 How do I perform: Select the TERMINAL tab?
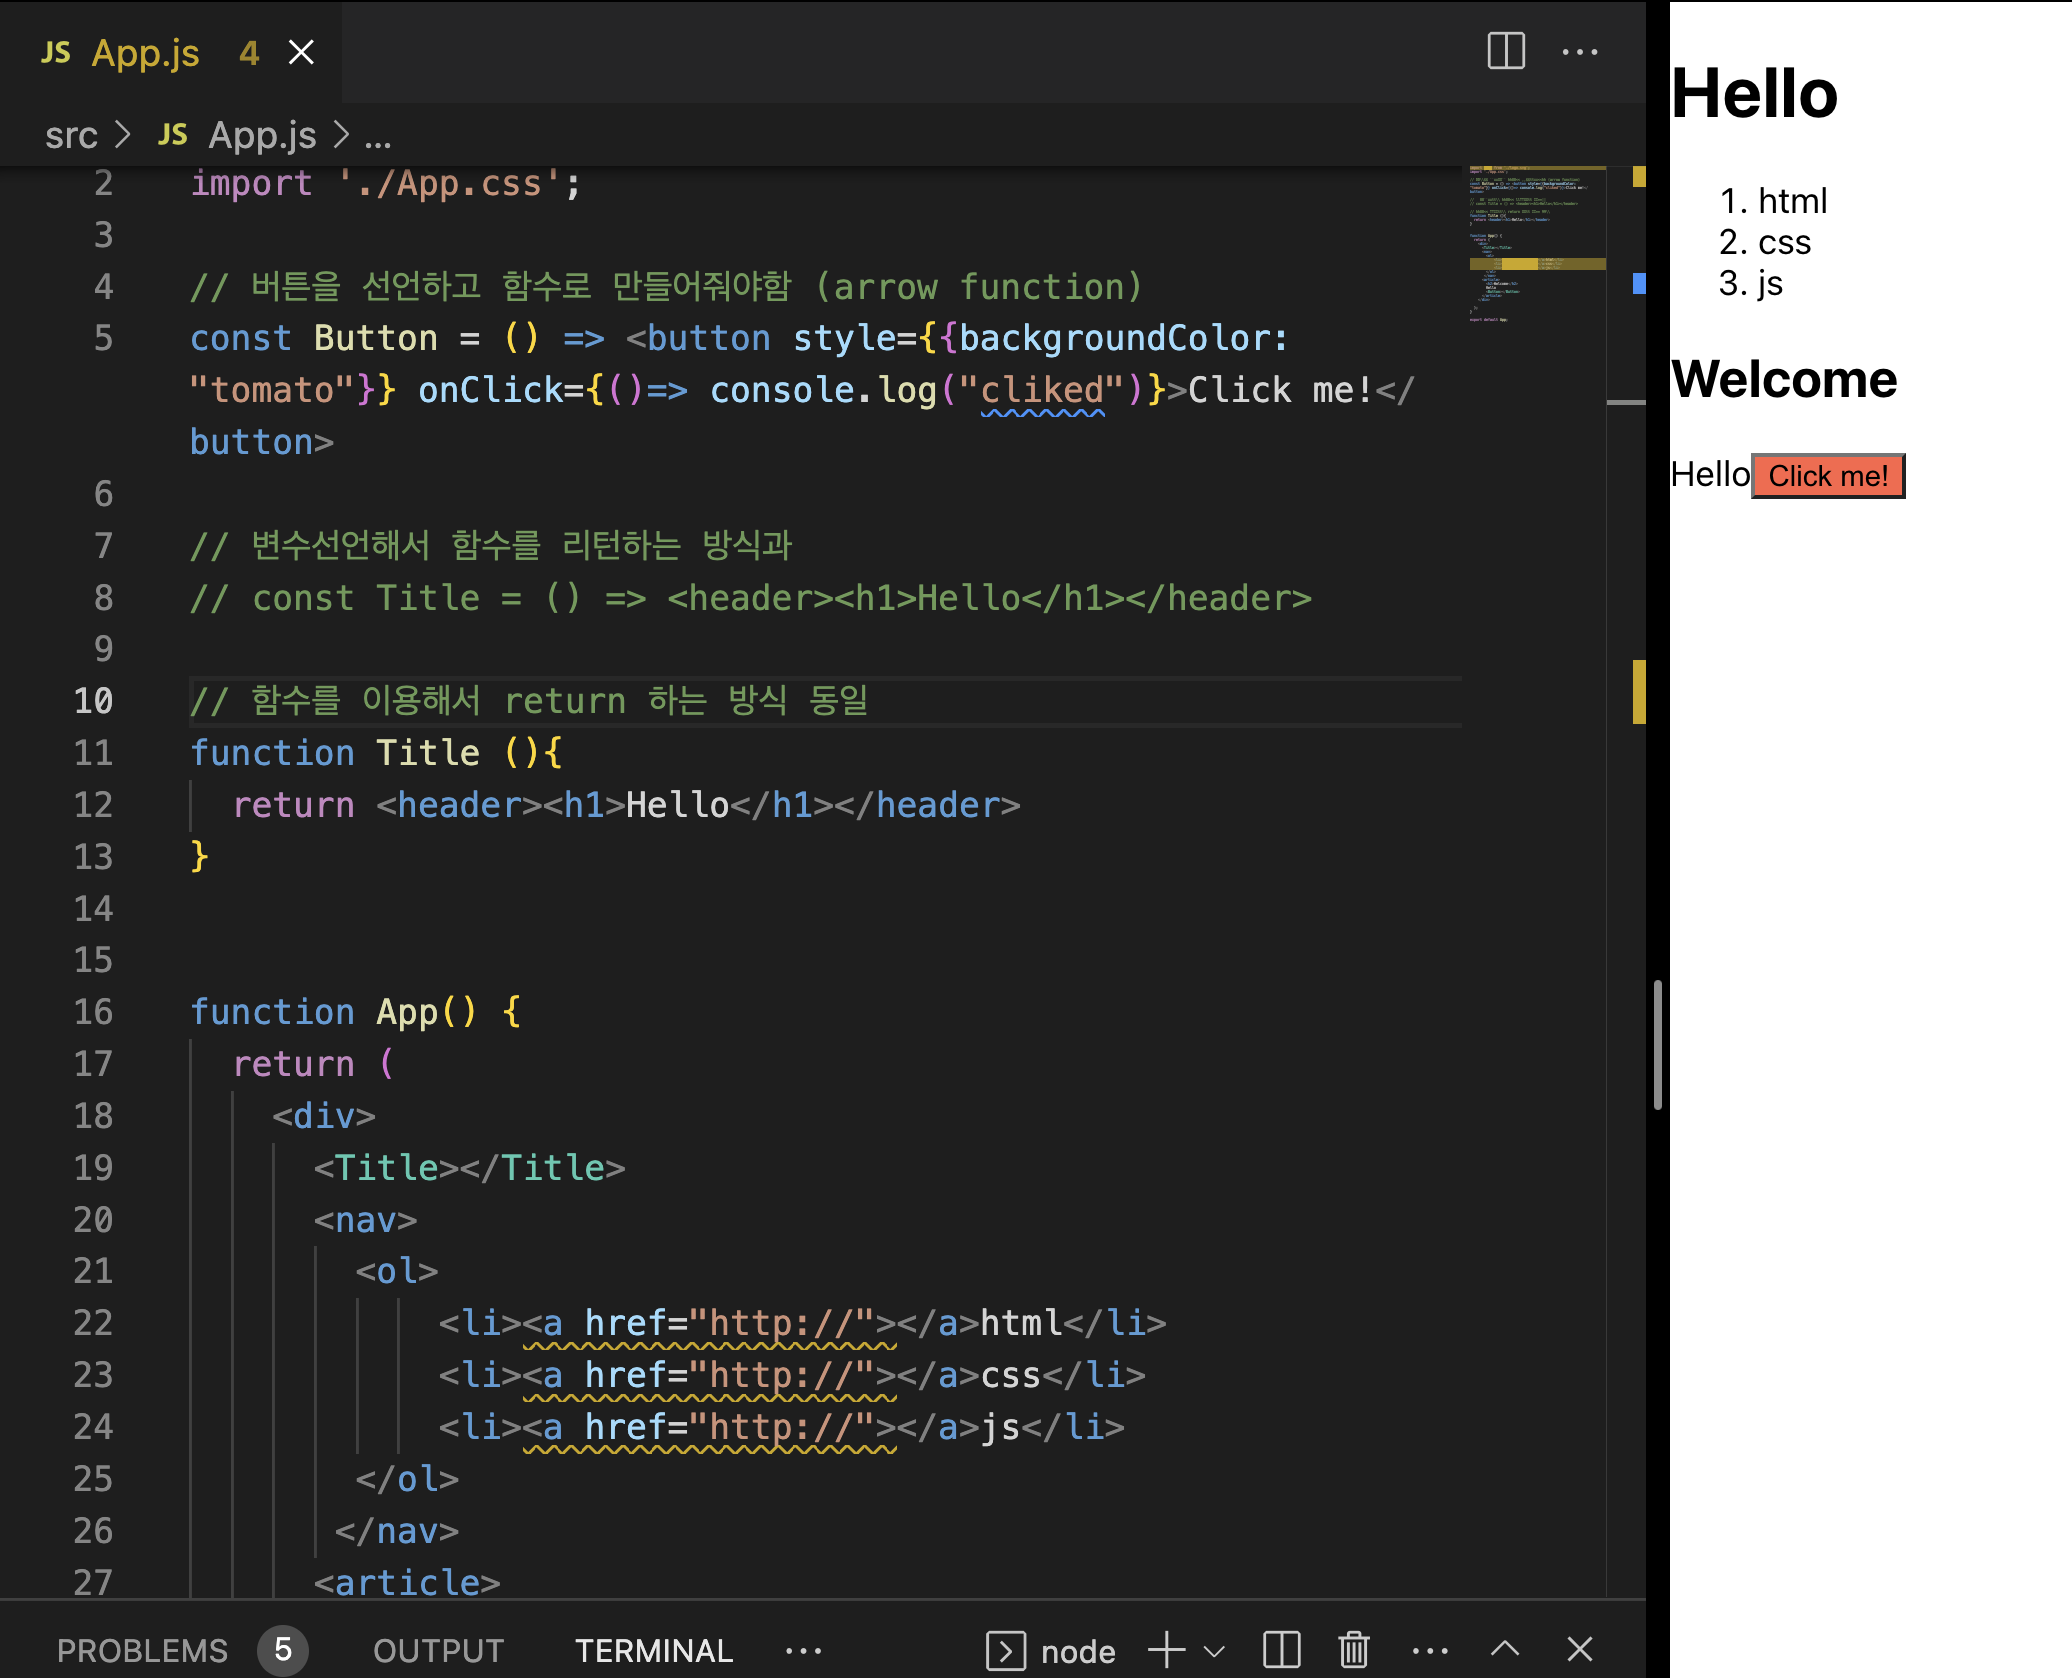654,1651
